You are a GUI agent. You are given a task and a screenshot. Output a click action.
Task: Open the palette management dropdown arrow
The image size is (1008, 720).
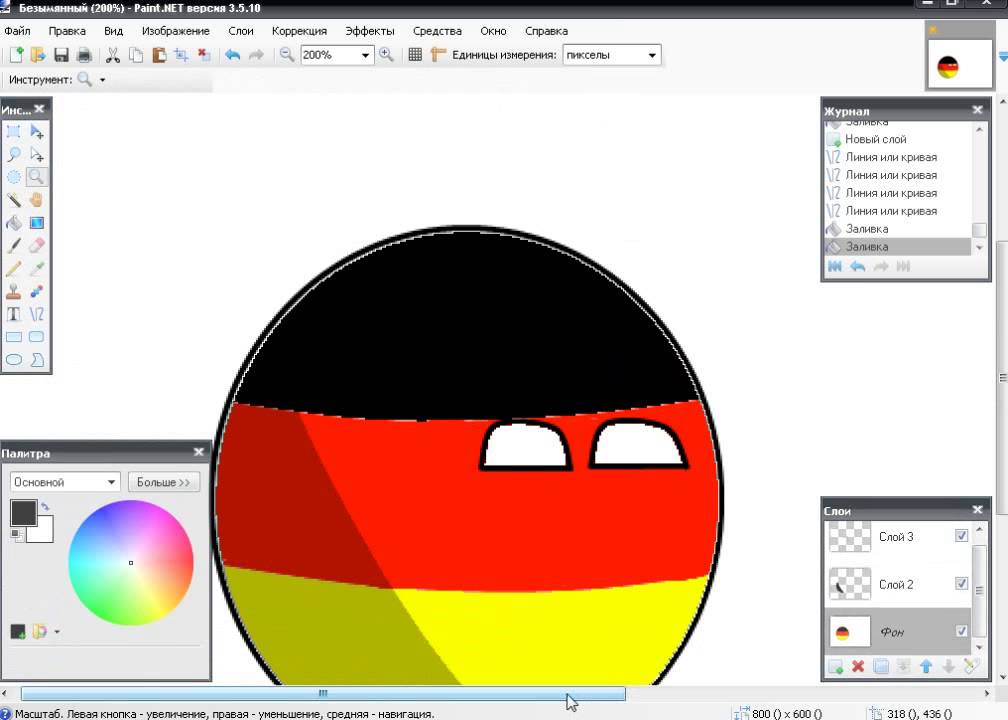click(57, 632)
